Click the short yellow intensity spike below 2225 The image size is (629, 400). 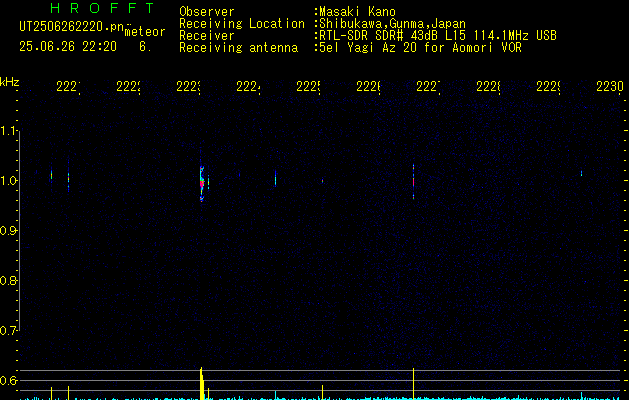pyautogui.click(x=322, y=392)
